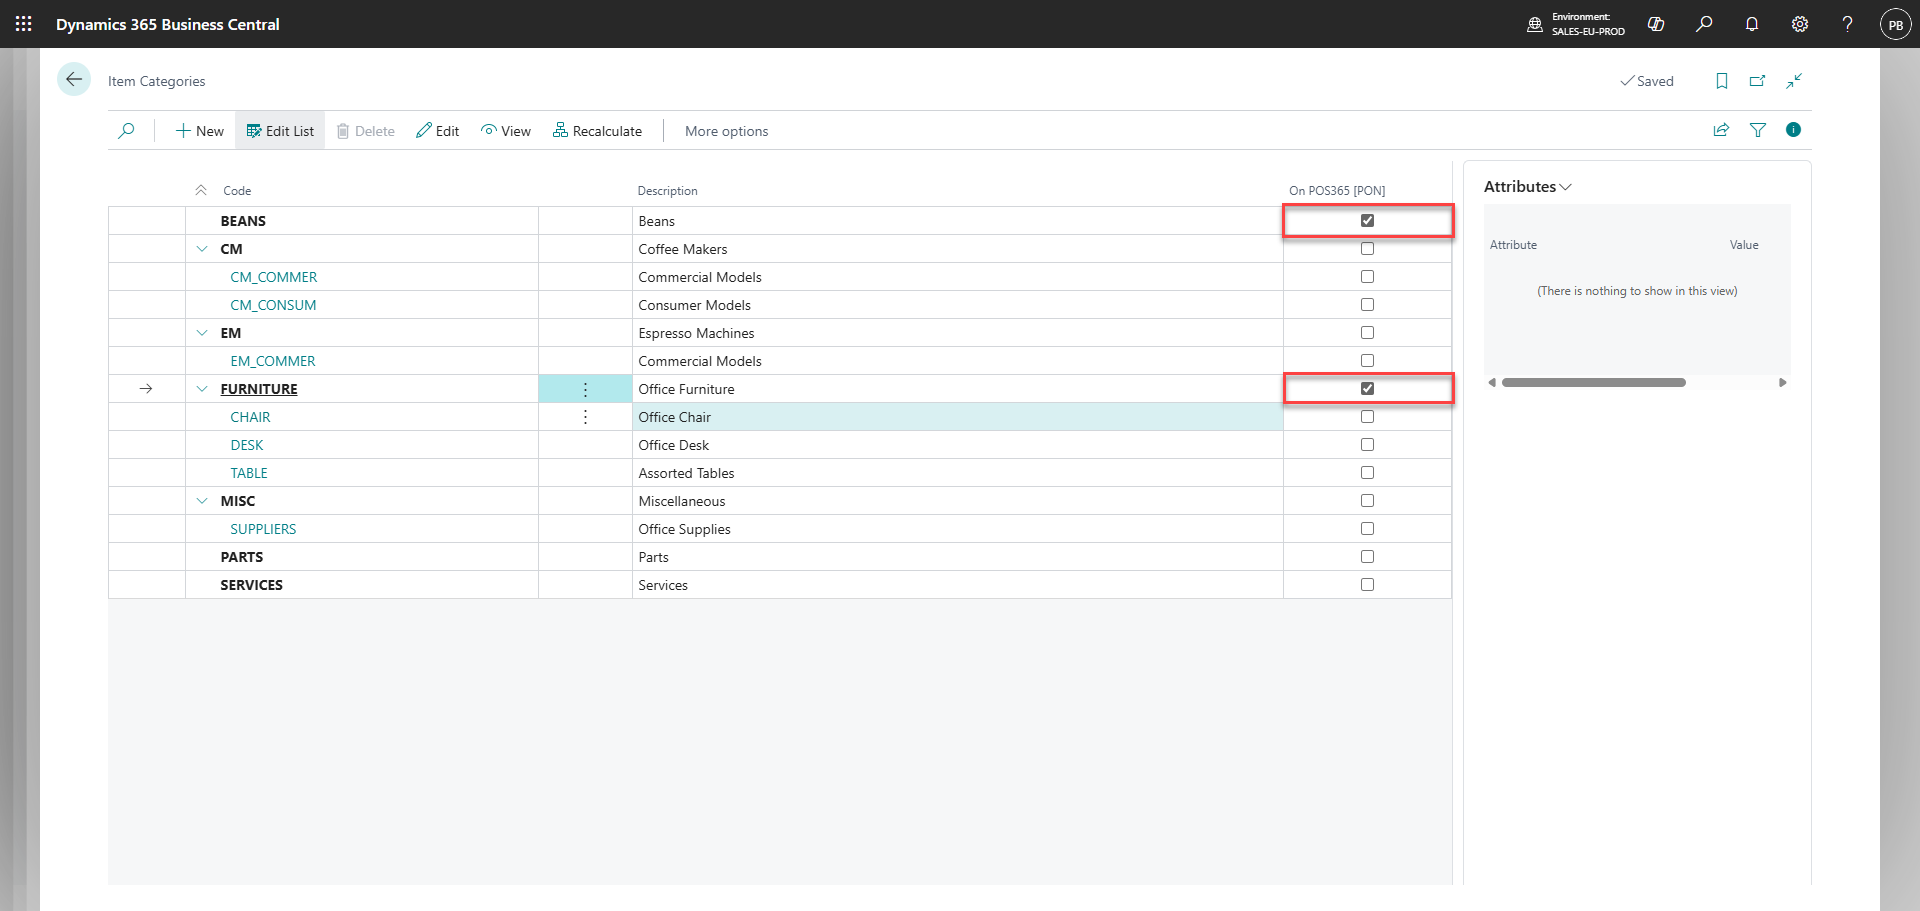Uncheck On POS365 for Beans

(1367, 221)
